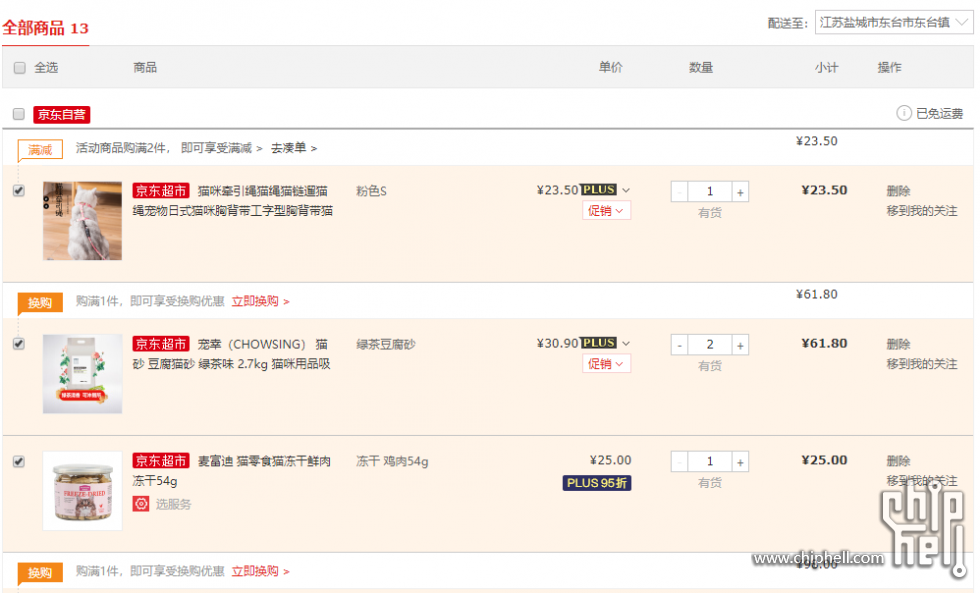Click 删除 for the freeze-dried snack

898,461
